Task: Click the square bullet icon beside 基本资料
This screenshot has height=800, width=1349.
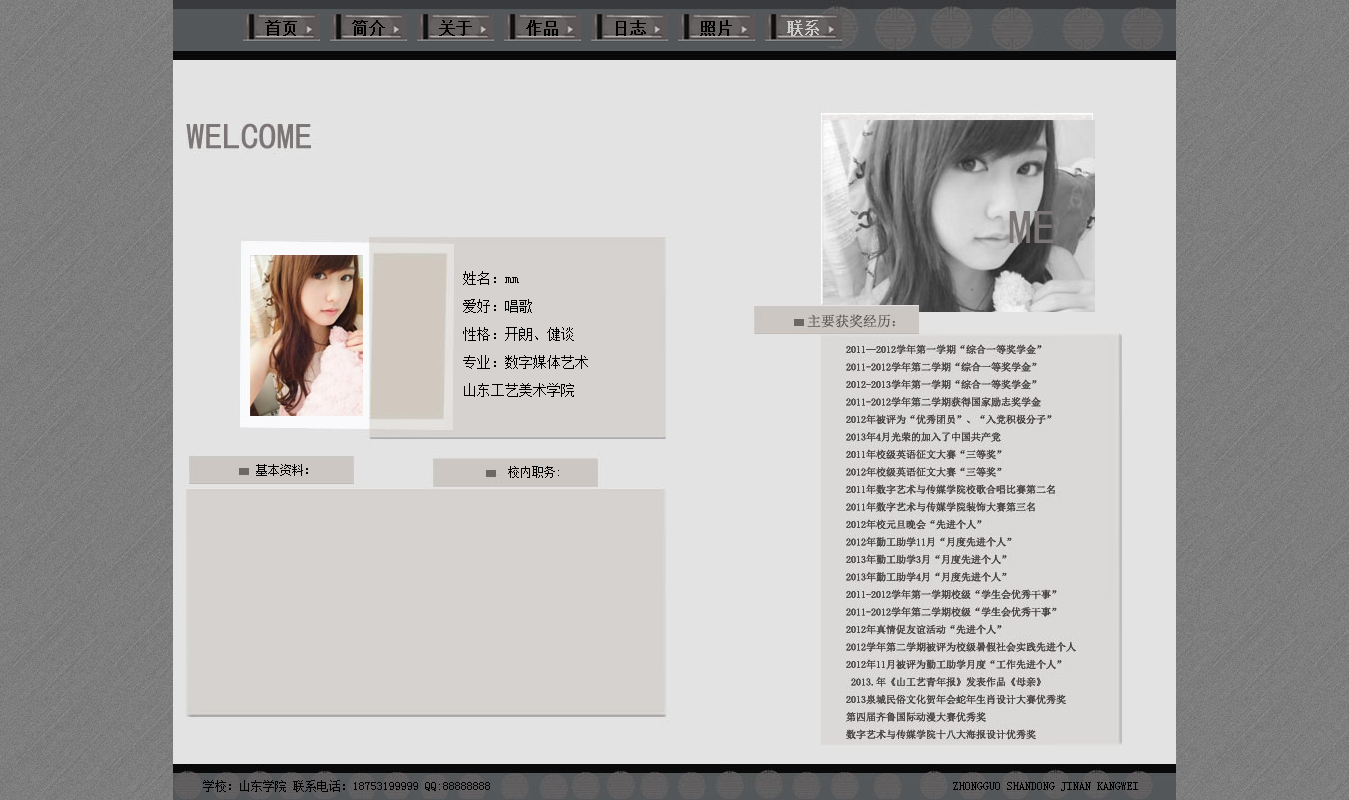Action: tap(244, 471)
